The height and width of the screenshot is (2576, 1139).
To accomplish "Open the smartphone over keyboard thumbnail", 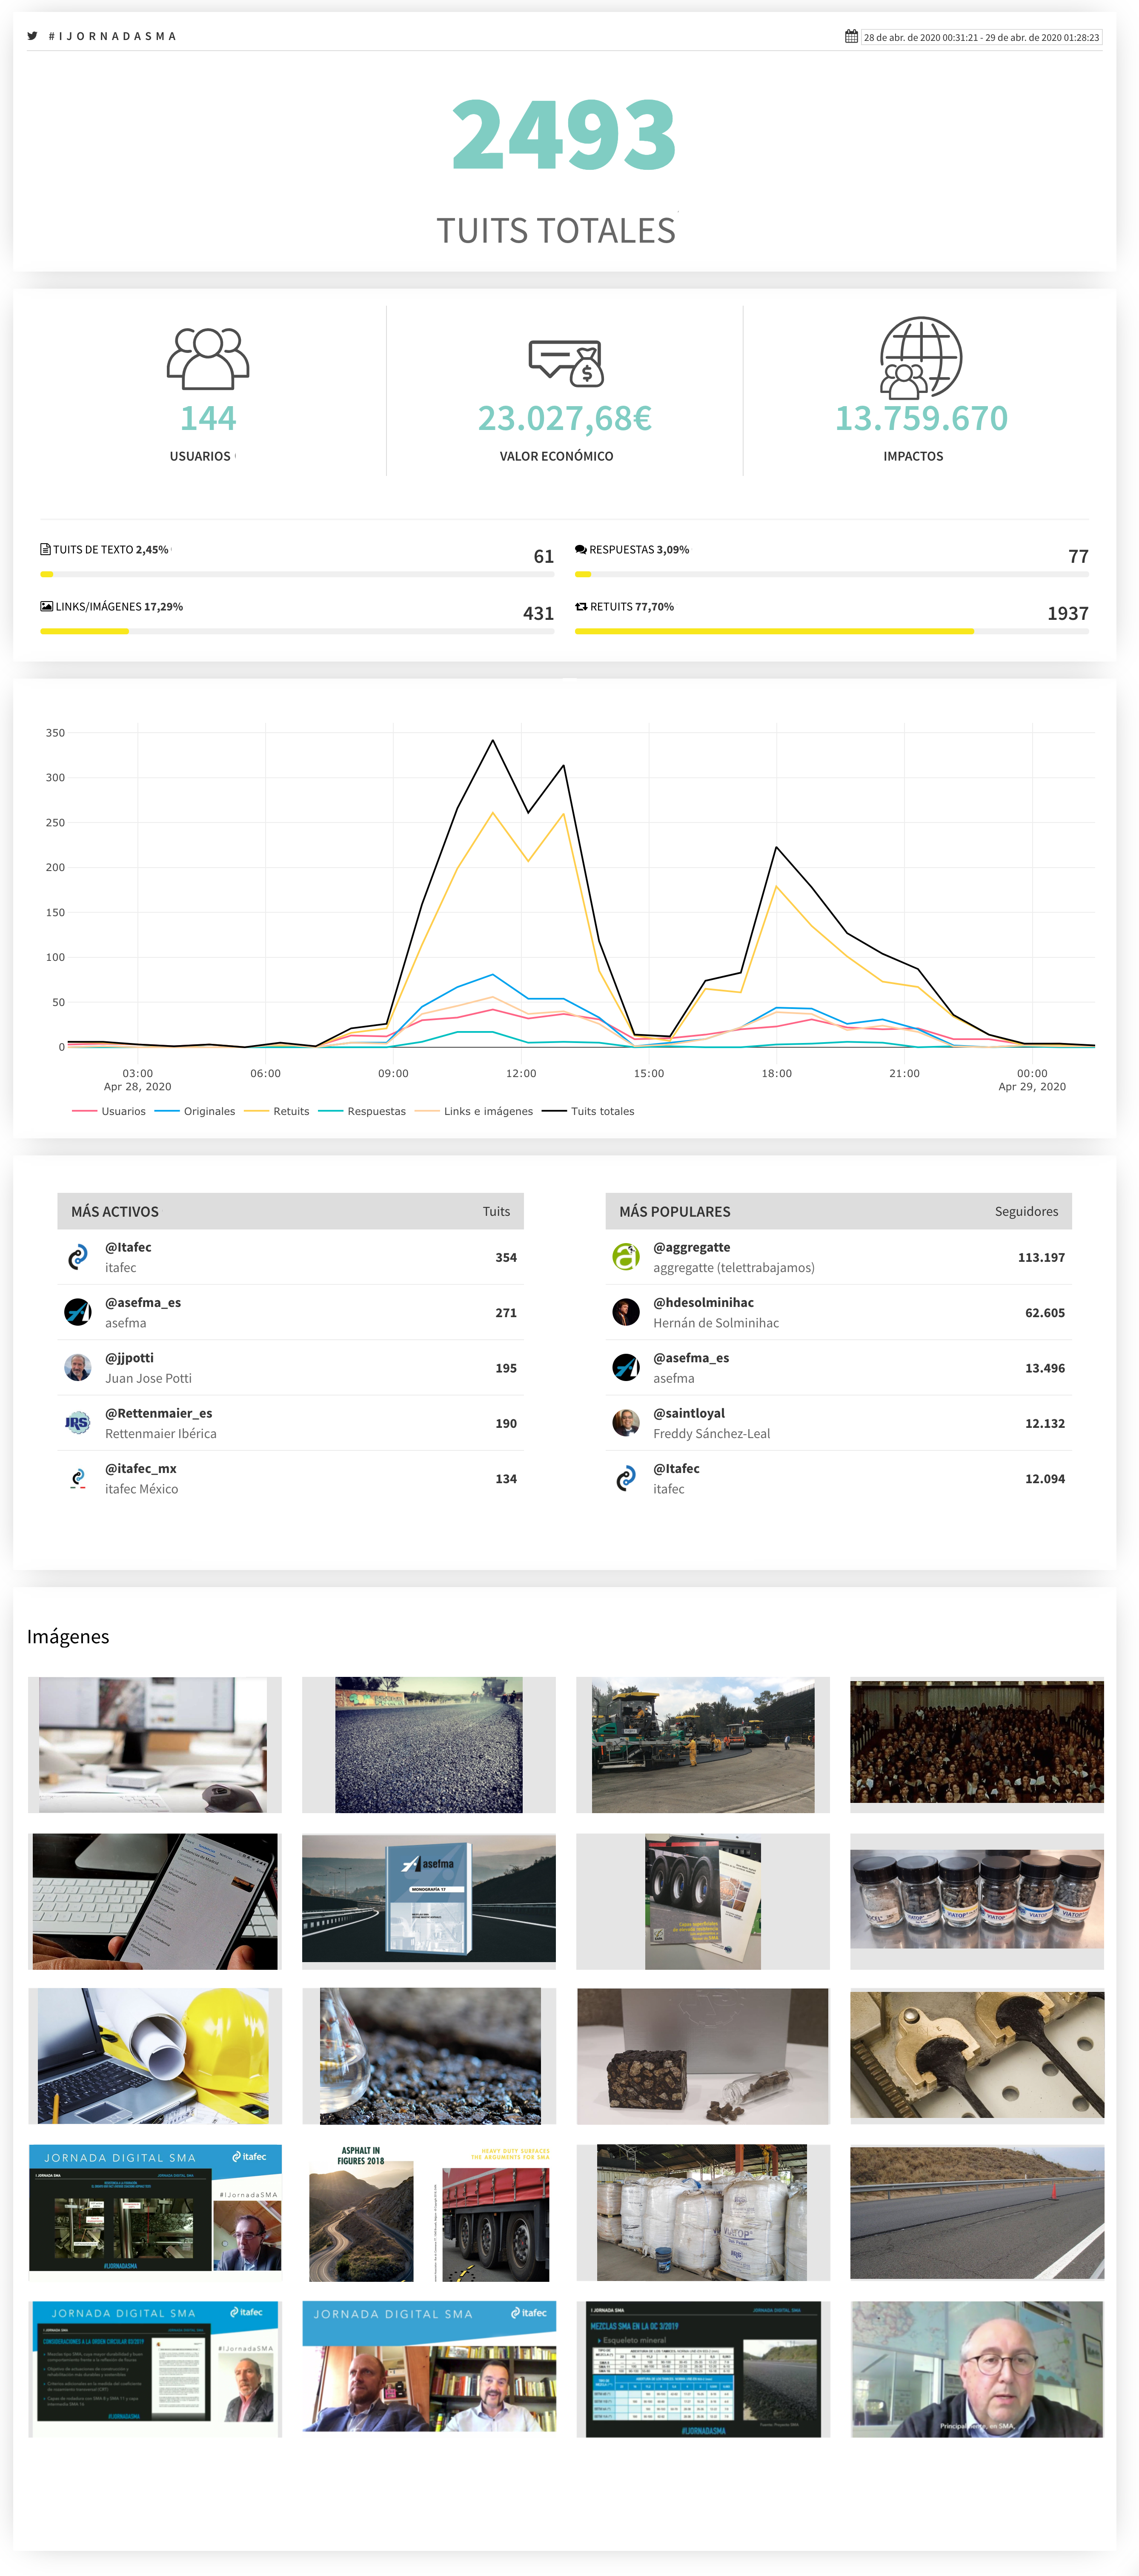I will click(x=155, y=1901).
